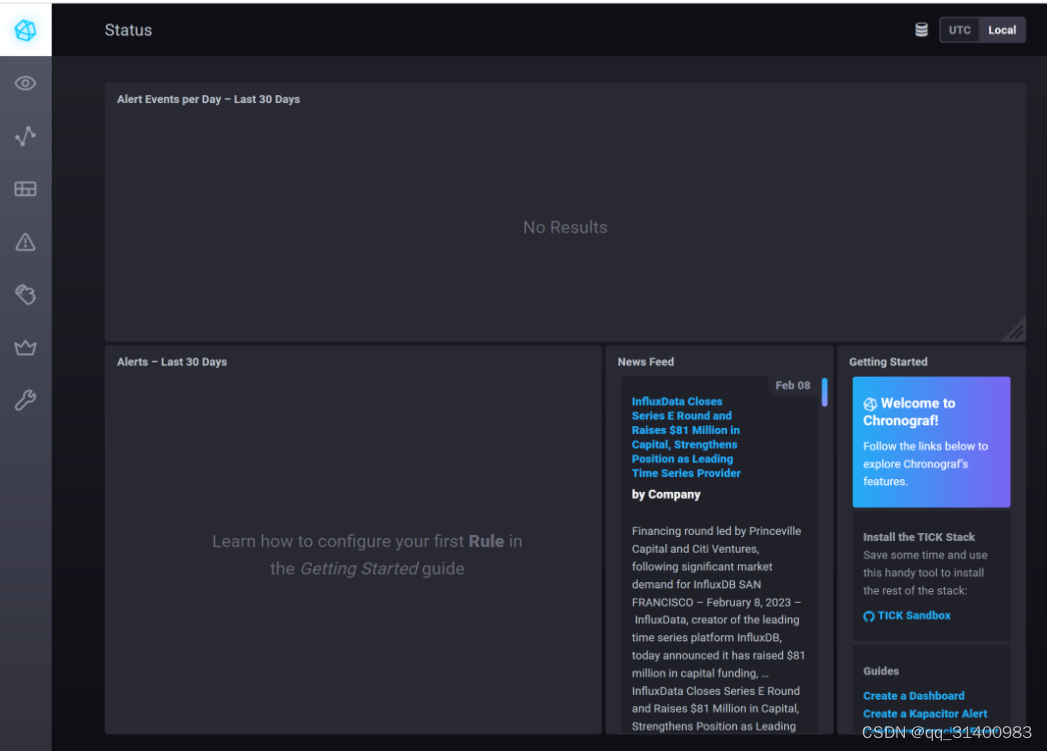Open Create a Dashboard guide

(x=914, y=696)
